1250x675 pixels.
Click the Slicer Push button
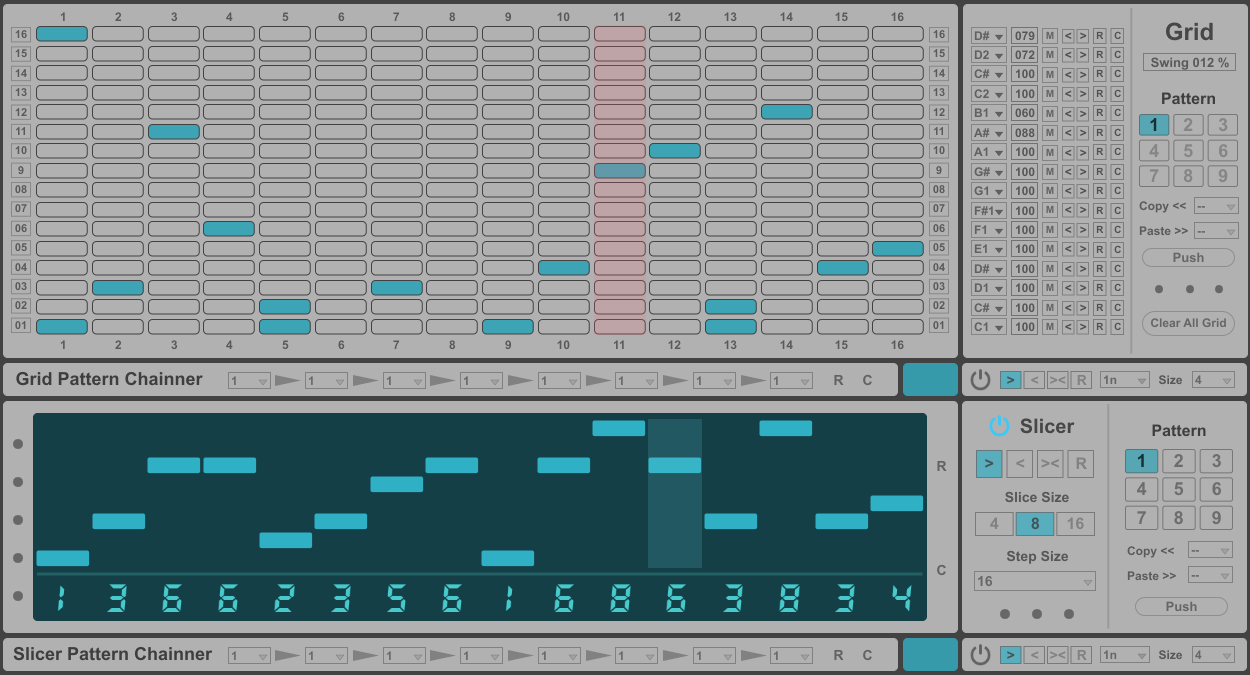[x=1181, y=606]
